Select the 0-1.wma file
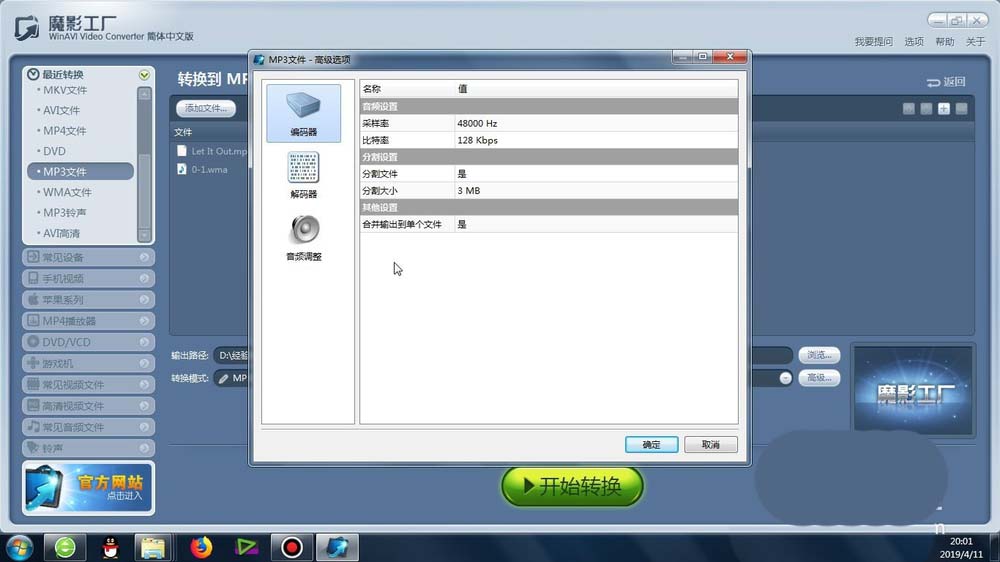Screen dimensions: 1000x562 click(202, 170)
